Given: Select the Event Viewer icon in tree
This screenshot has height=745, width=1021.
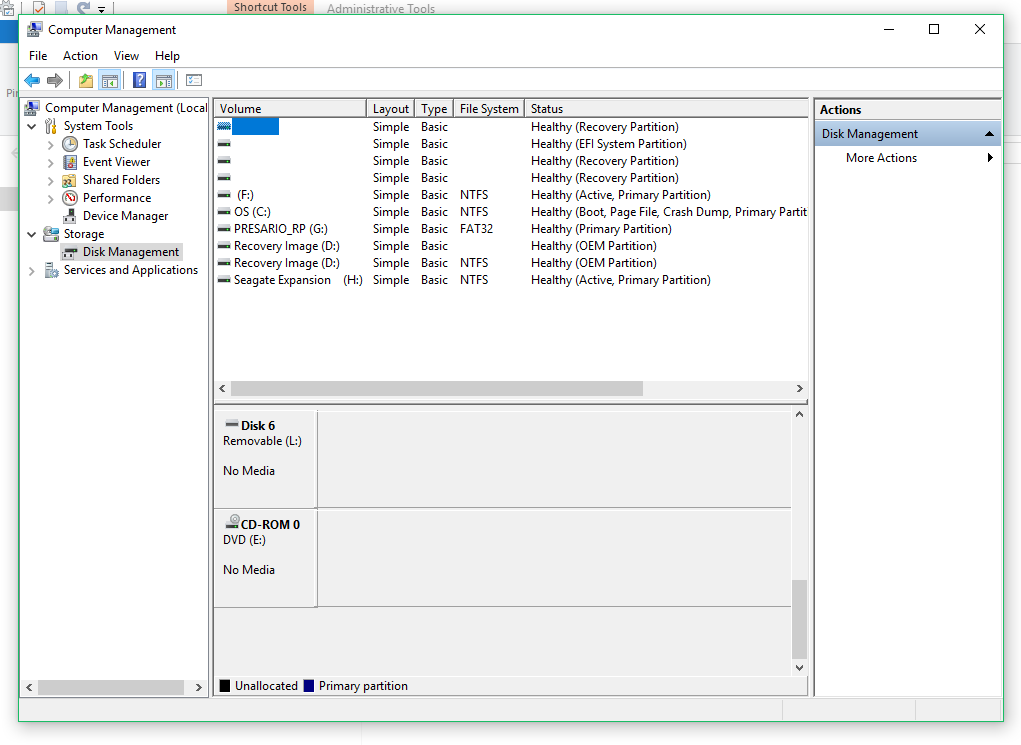Looking at the screenshot, I should tap(70, 162).
